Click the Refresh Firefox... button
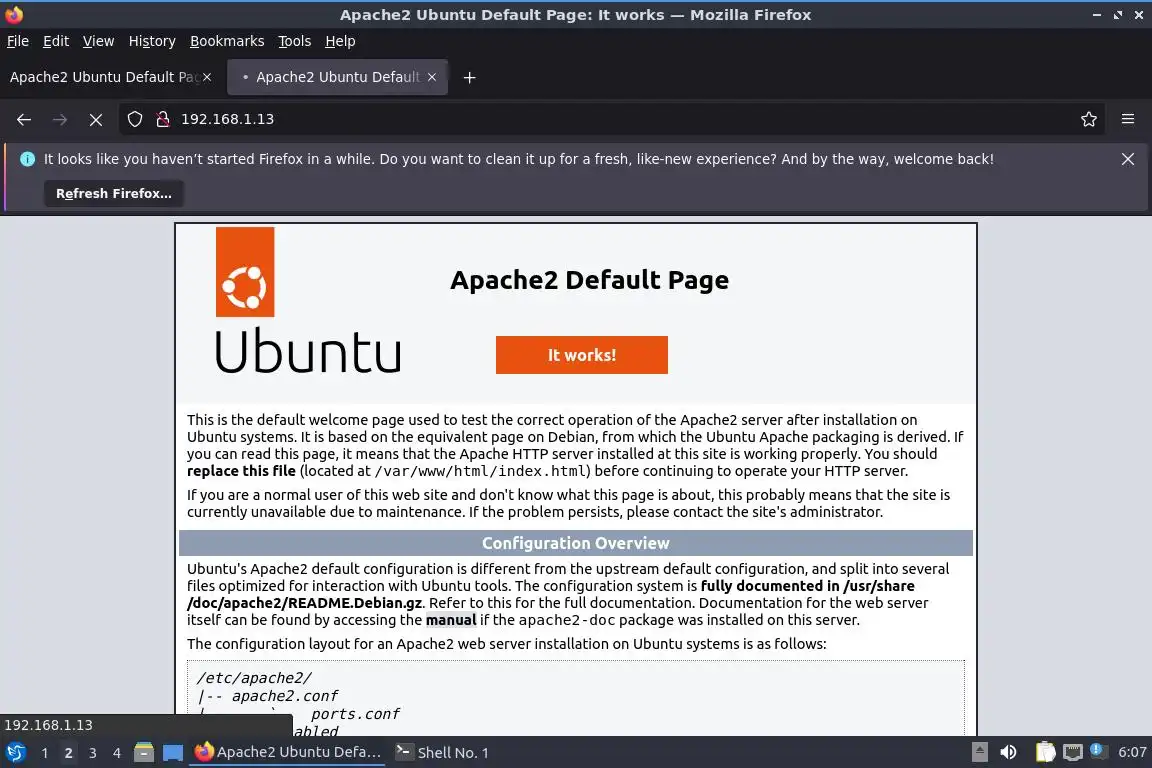The image size is (1152, 768). click(114, 193)
